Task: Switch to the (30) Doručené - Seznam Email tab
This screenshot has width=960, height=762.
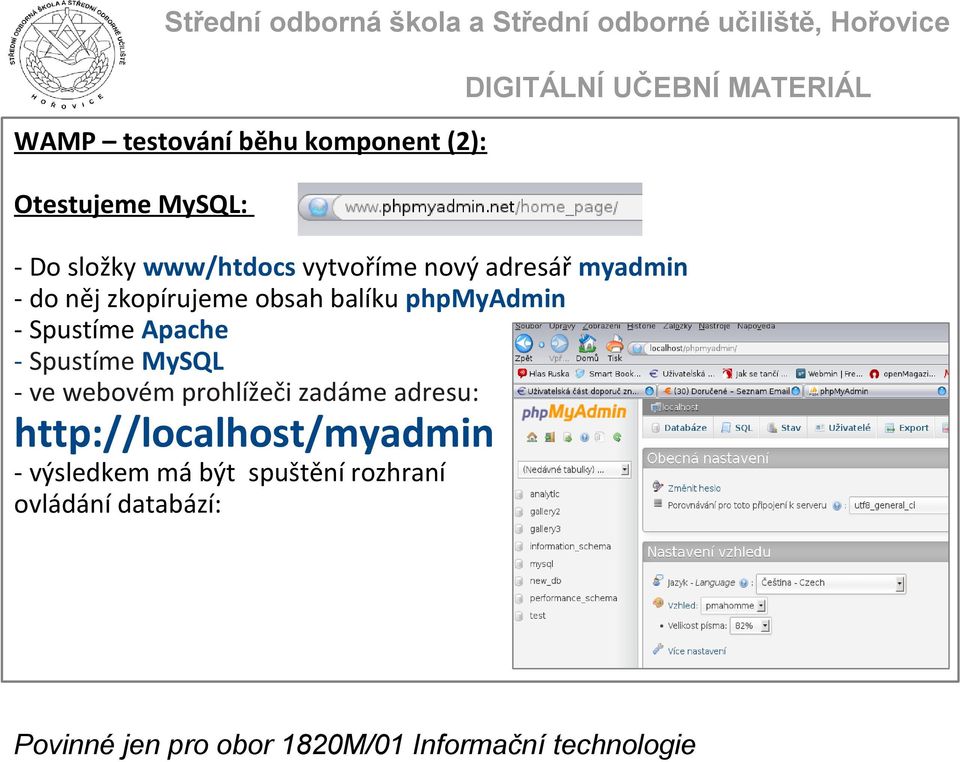Action: [x=731, y=390]
